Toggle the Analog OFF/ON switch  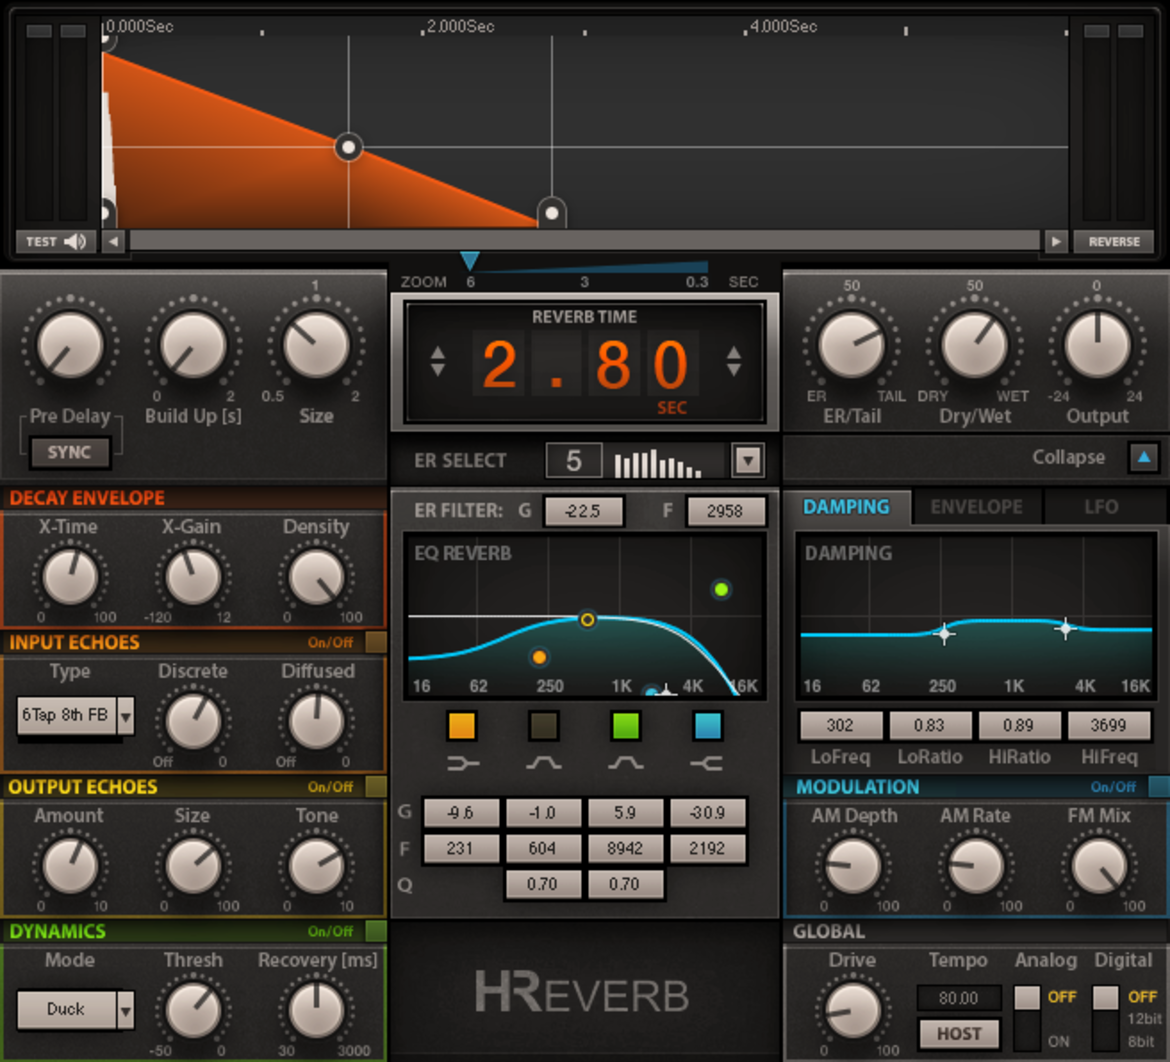click(x=1027, y=1018)
